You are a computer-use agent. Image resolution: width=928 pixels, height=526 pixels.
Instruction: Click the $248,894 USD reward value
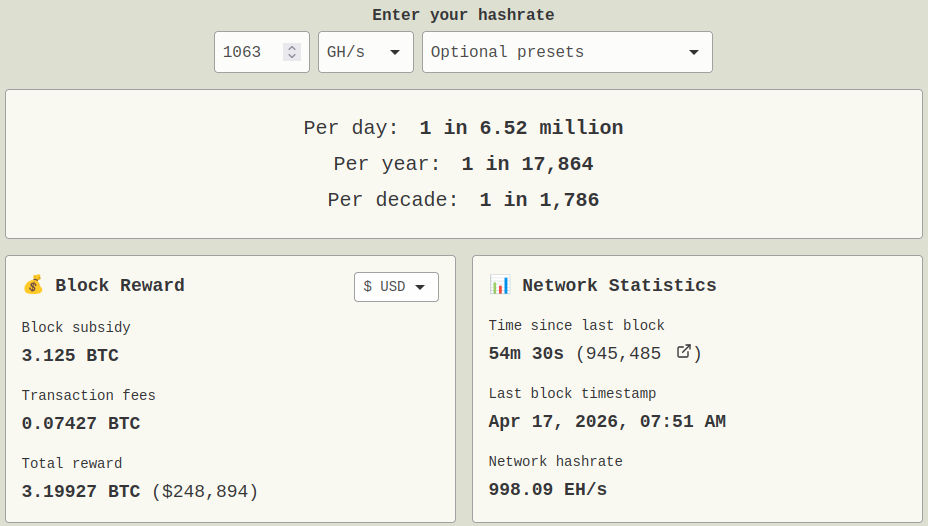pos(205,492)
